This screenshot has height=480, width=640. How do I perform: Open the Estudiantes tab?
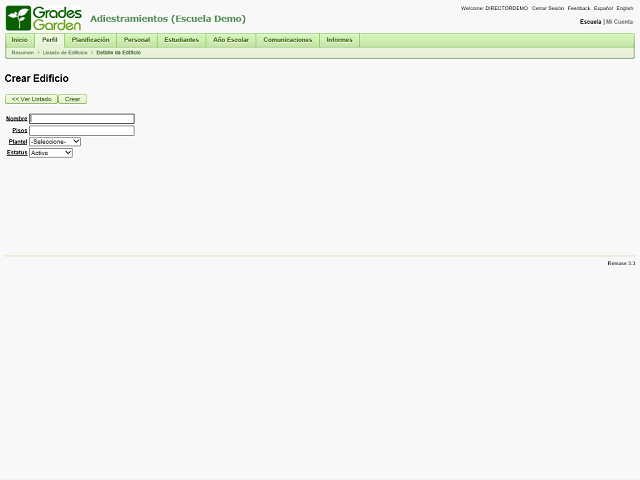pos(182,40)
